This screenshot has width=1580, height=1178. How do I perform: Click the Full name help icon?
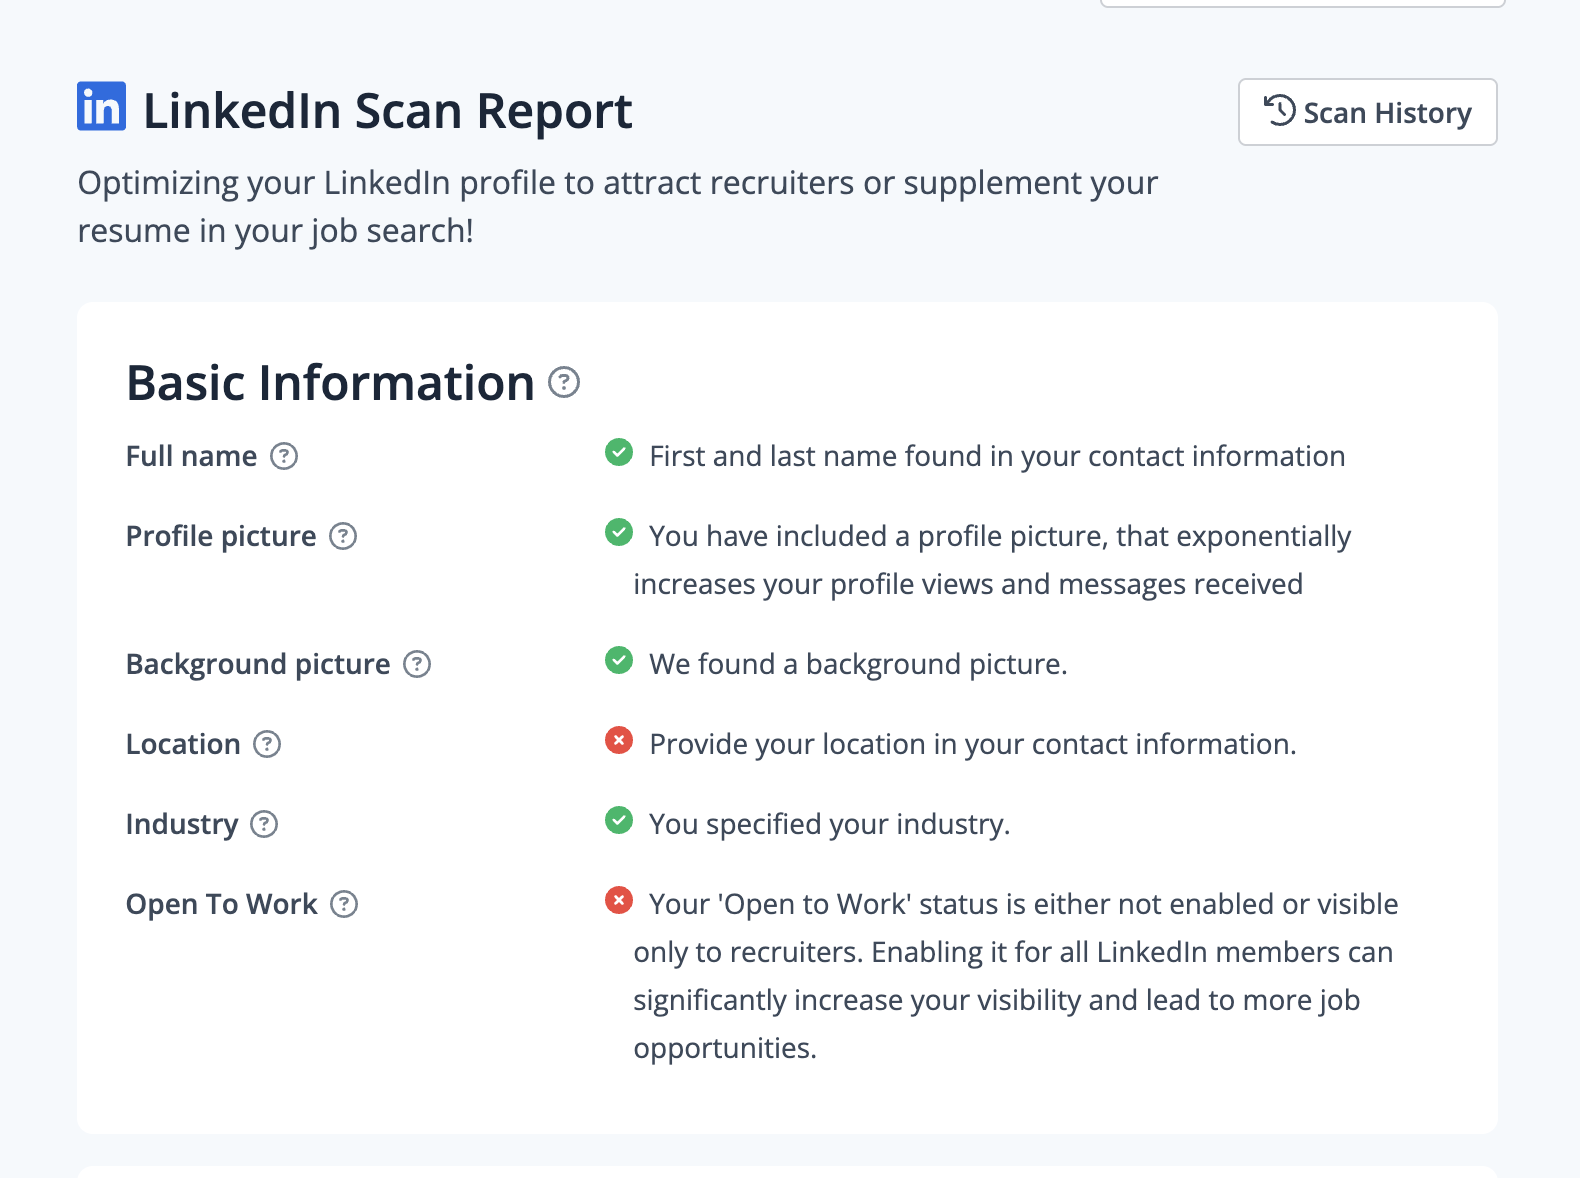tap(284, 456)
